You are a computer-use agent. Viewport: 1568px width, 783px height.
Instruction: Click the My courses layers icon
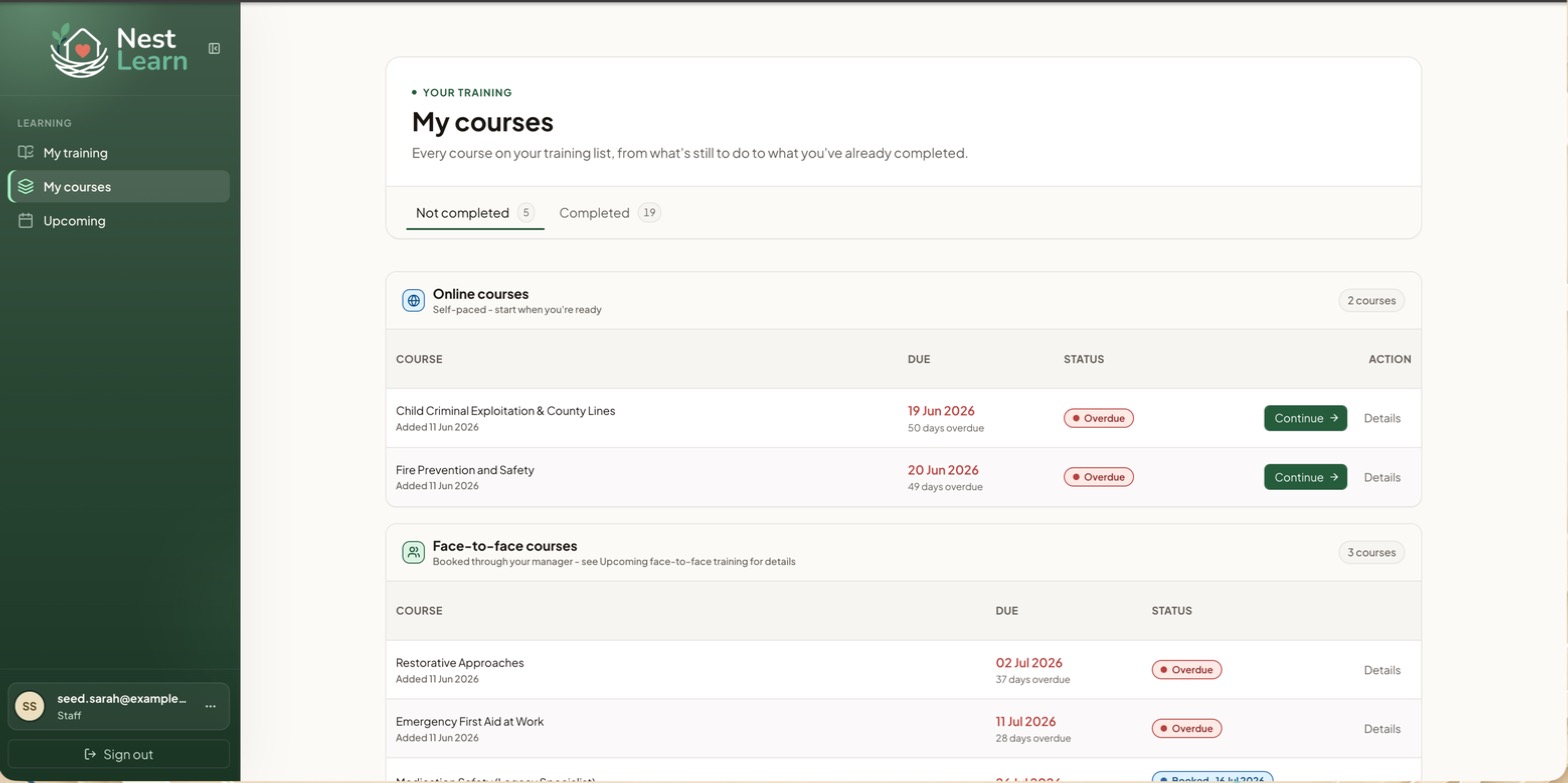tap(26, 187)
